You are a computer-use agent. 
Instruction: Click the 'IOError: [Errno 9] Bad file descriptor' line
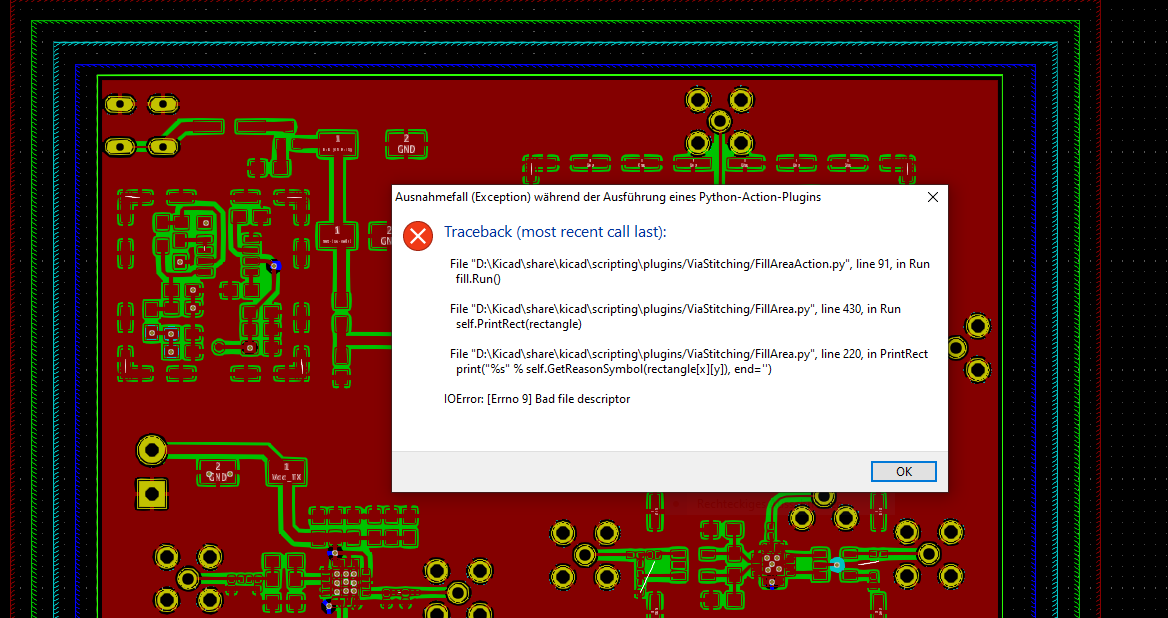[x=537, y=399]
